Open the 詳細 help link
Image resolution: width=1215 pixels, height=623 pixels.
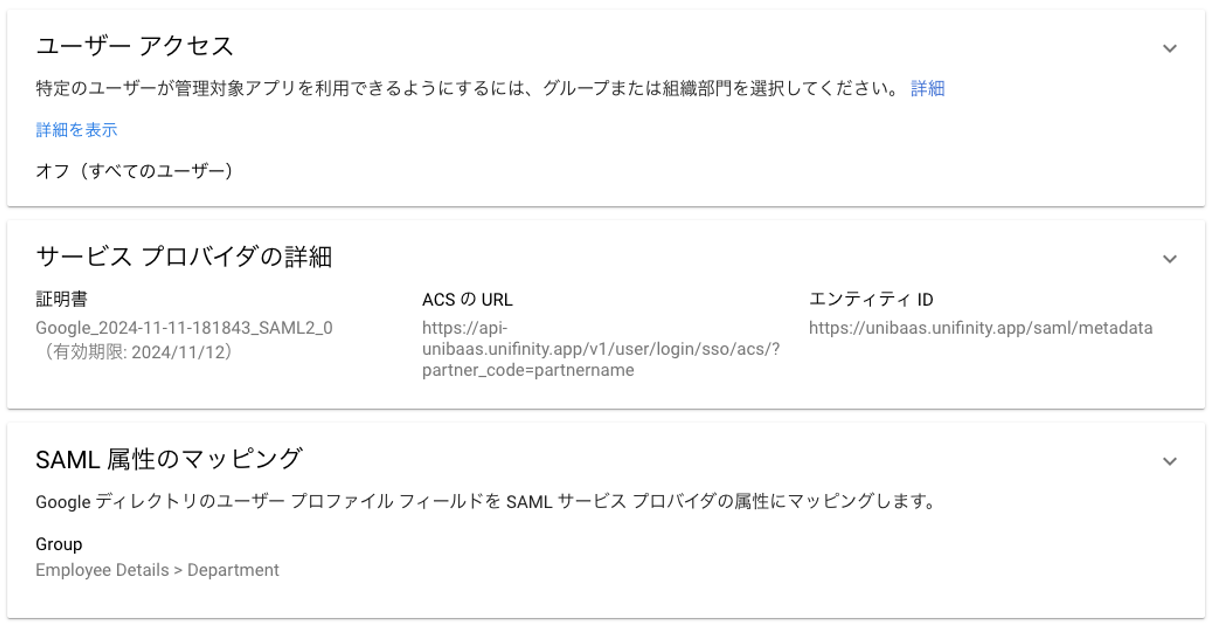coord(927,89)
